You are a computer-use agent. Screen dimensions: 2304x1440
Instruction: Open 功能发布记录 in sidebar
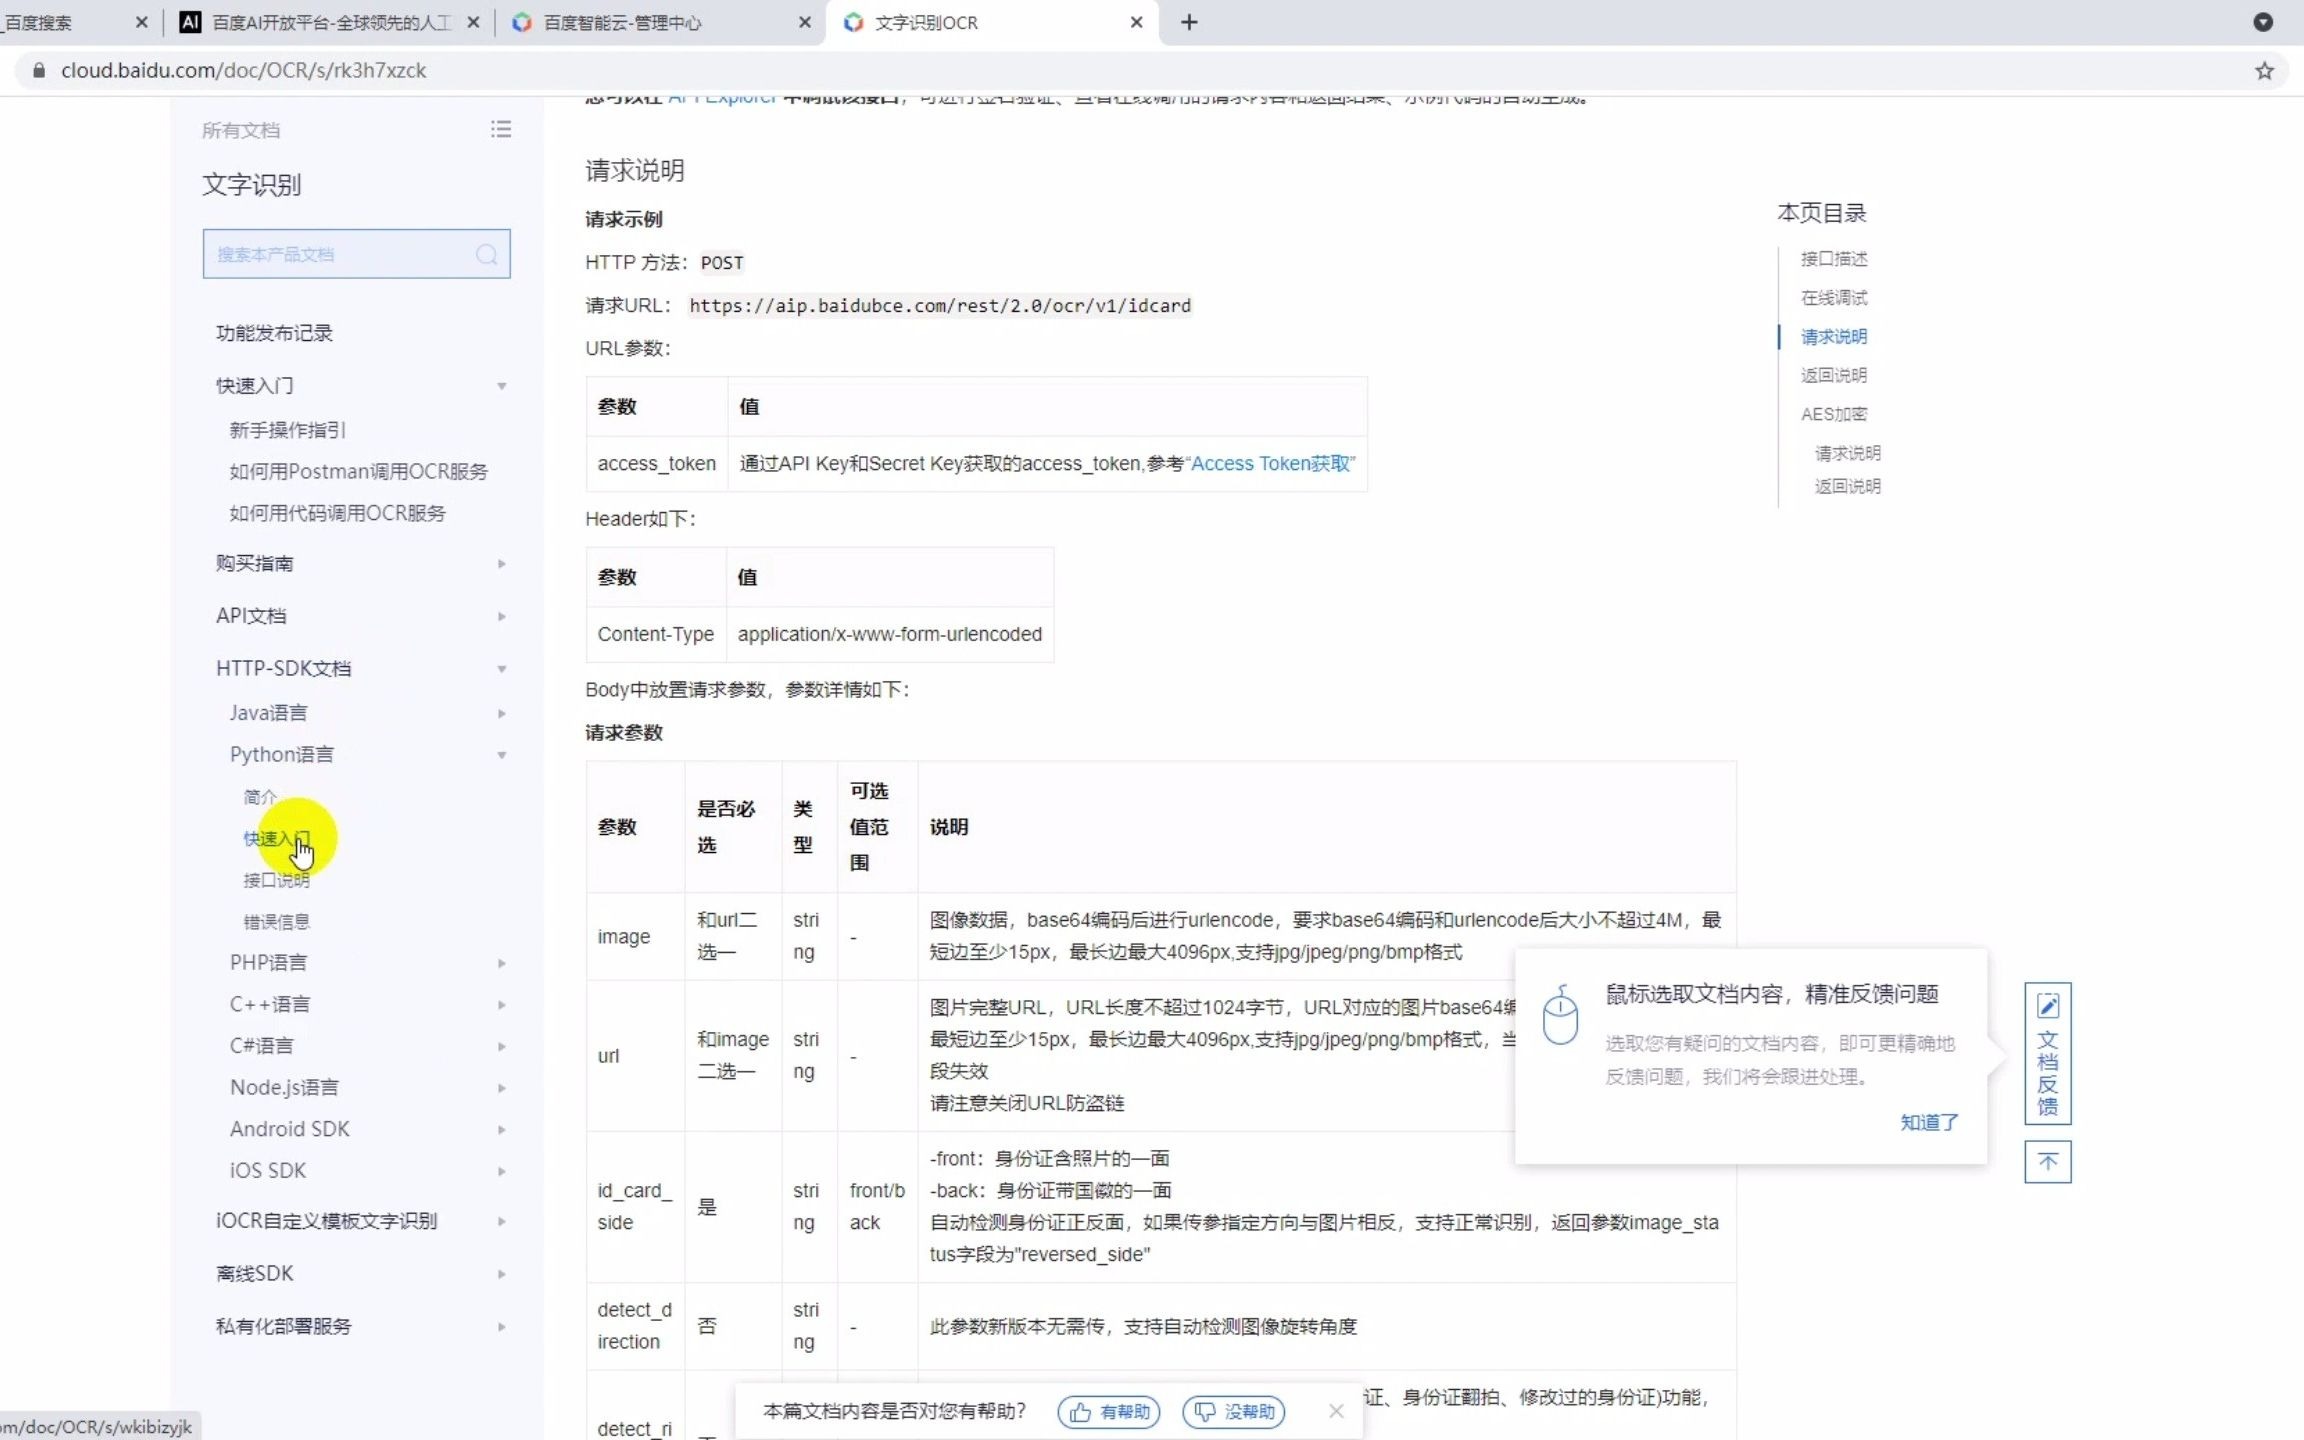pyautogui.click(x=274, y=333)
